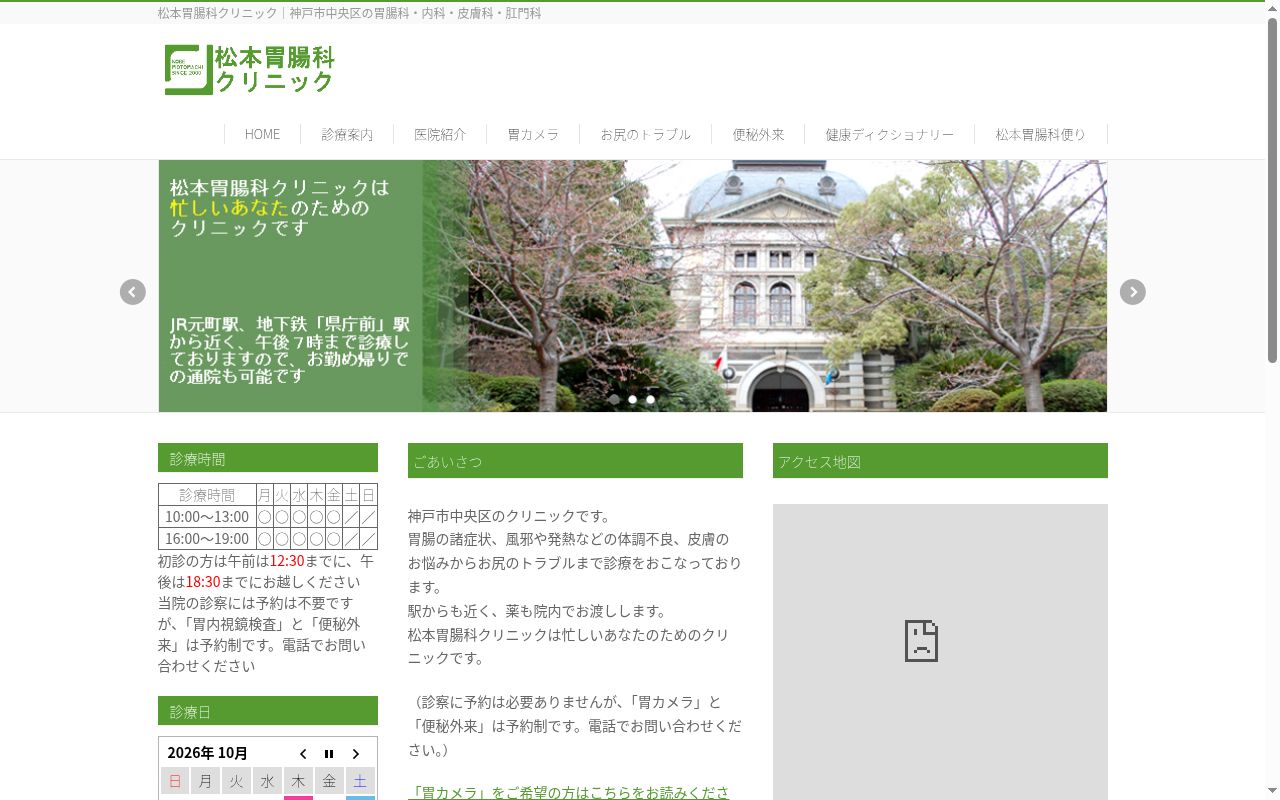
Task: Click the red 18:30 time text
Action: [x=203, y=582]
